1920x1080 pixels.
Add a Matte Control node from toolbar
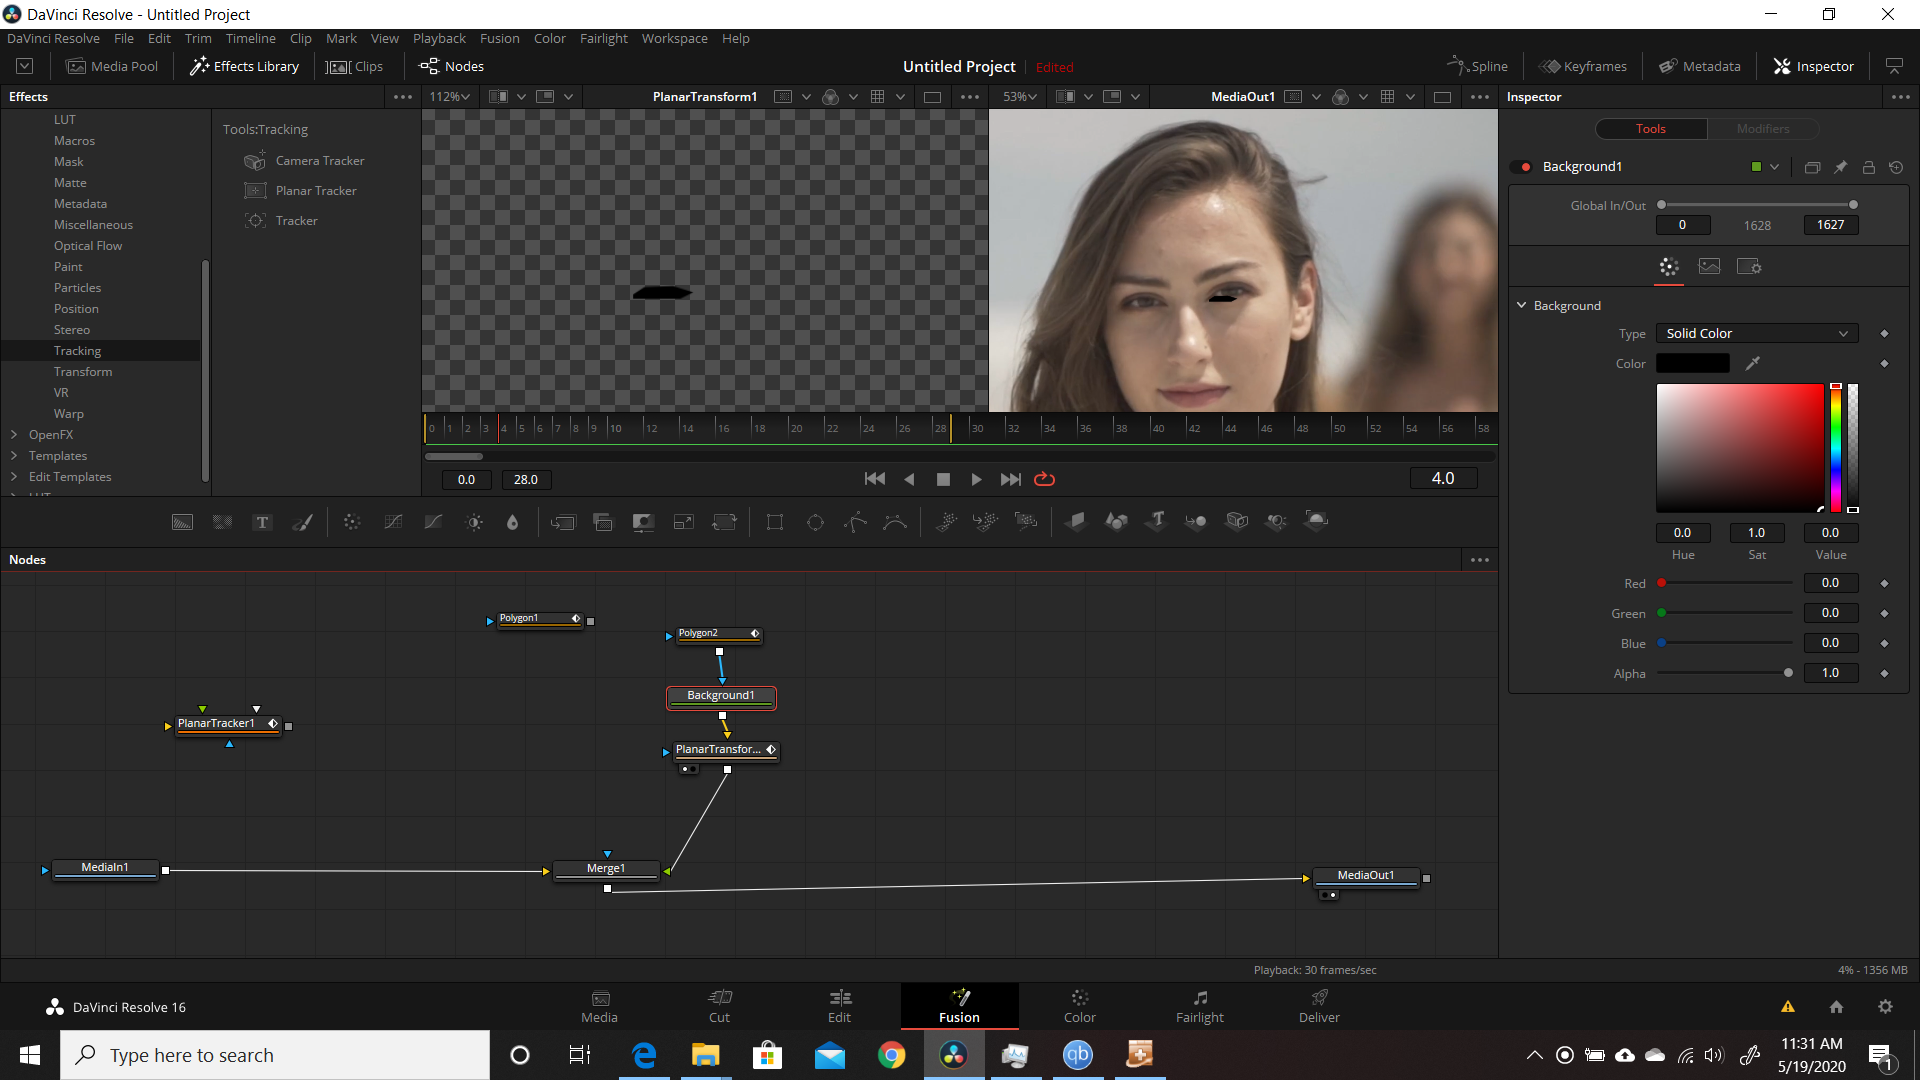[x=643, y=522]
